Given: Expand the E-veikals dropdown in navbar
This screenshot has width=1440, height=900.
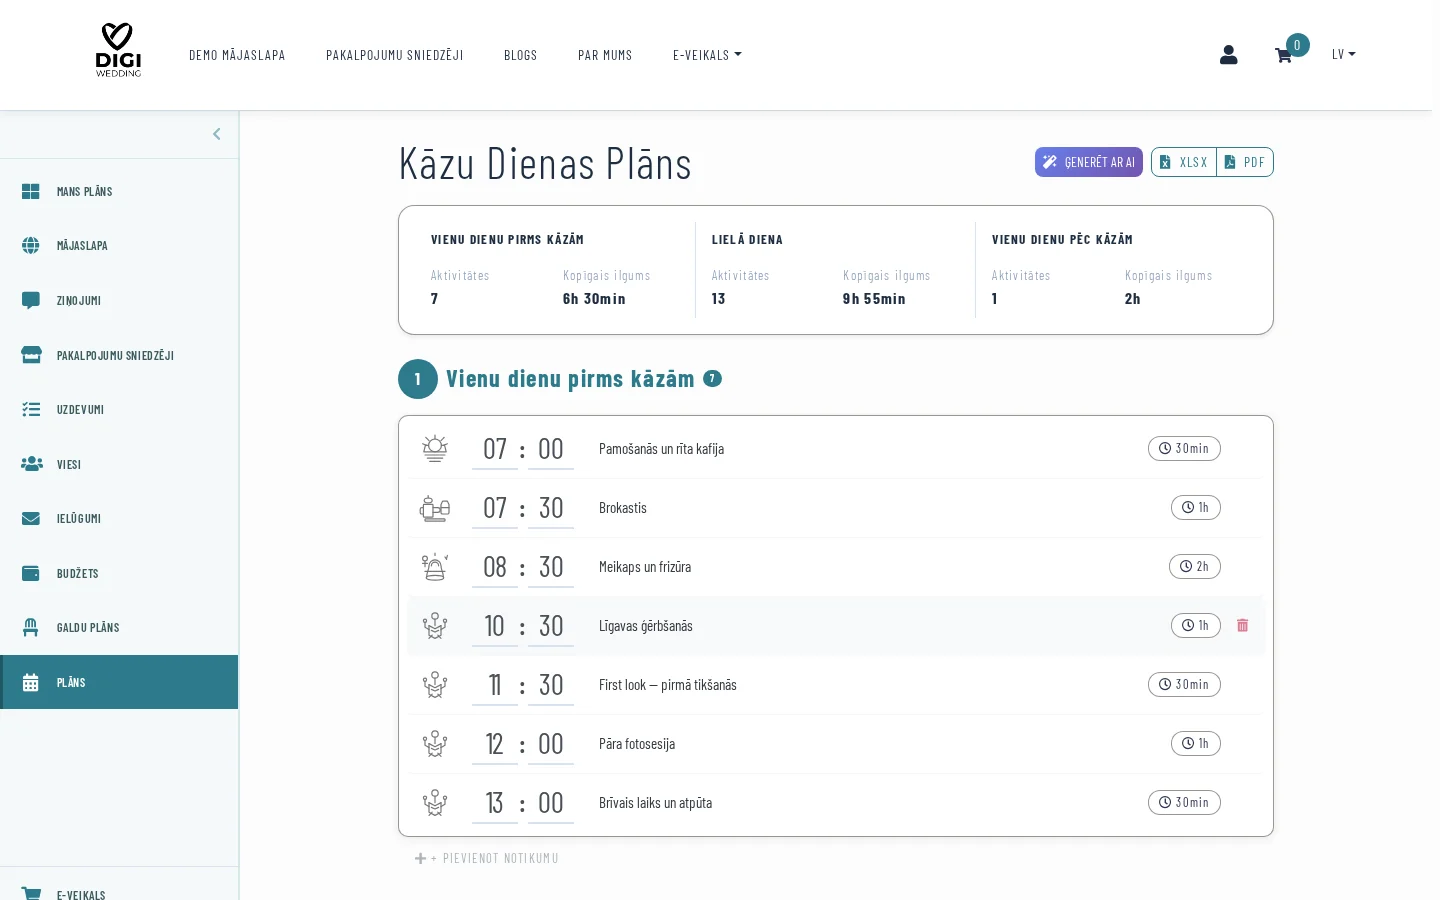Looking at the screenshot, I should (x=707, y=55).
